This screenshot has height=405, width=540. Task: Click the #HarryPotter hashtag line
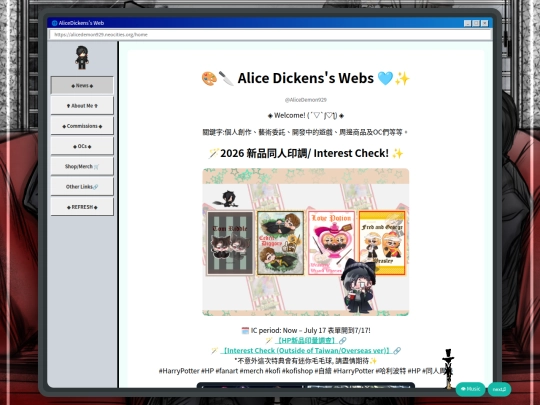click(305, 371)
